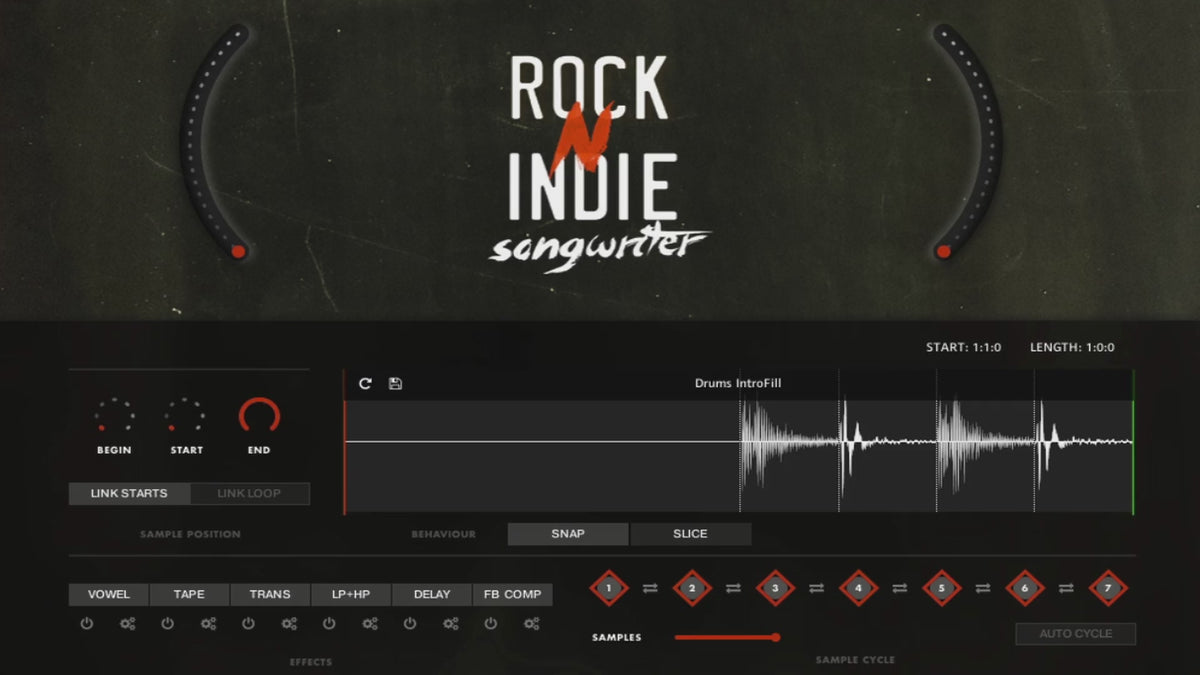Open settings gears for FB COMP effect
The height and width of the screenshot is (675, 1200).
coord(532,624)
